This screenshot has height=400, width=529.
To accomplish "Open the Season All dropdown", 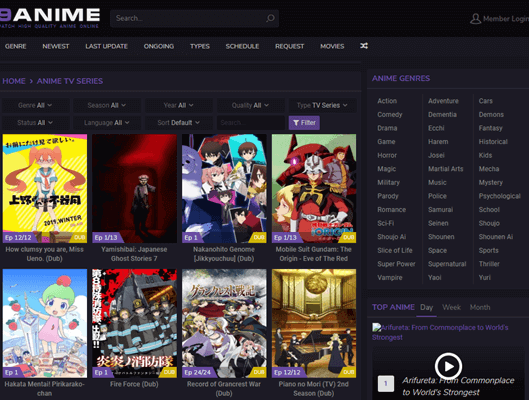I will tap(107, 105).
